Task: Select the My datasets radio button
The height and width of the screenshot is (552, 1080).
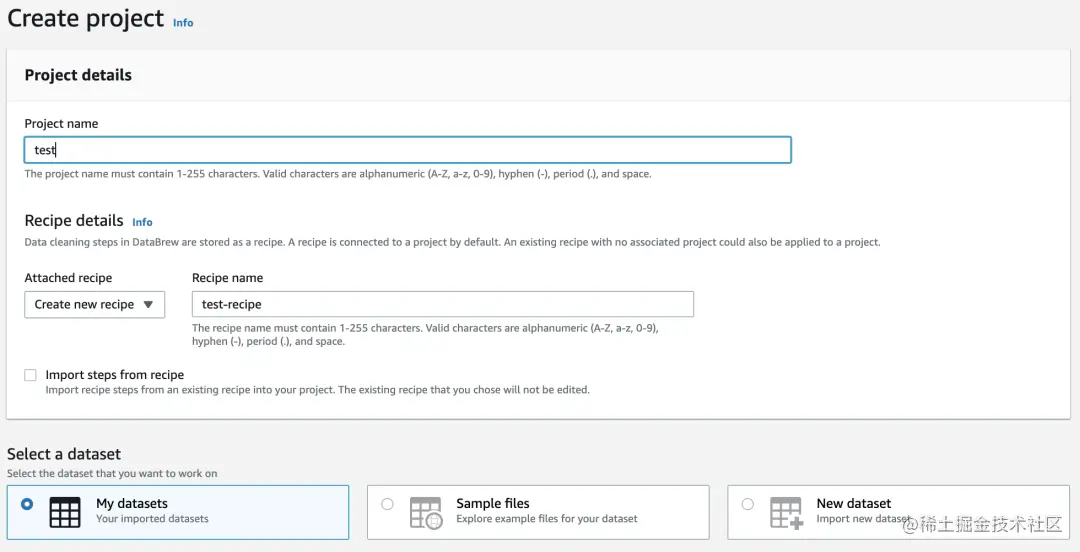Action: point(27,504)
